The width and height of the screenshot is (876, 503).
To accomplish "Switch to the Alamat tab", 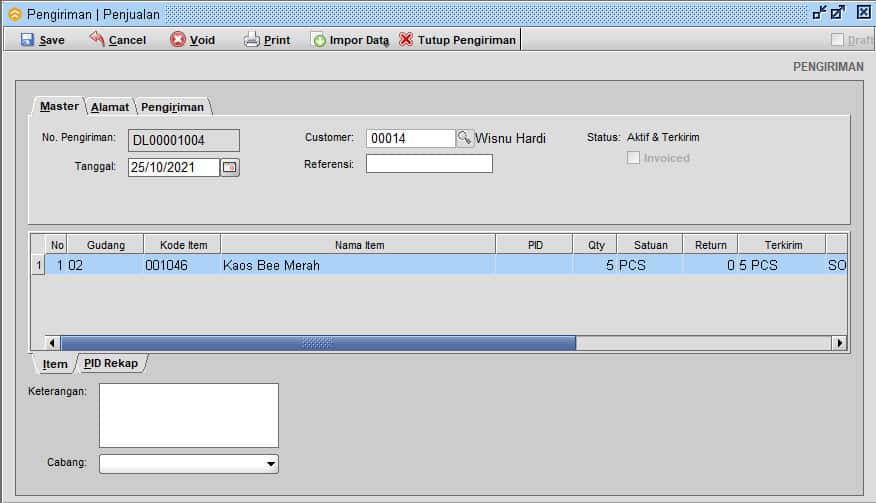I will pos(109,107).
